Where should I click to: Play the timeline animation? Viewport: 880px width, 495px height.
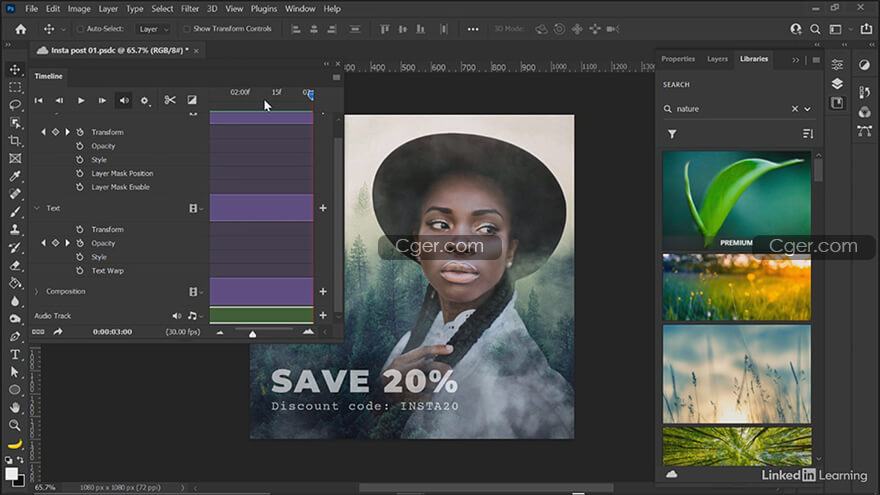[81, 100]
